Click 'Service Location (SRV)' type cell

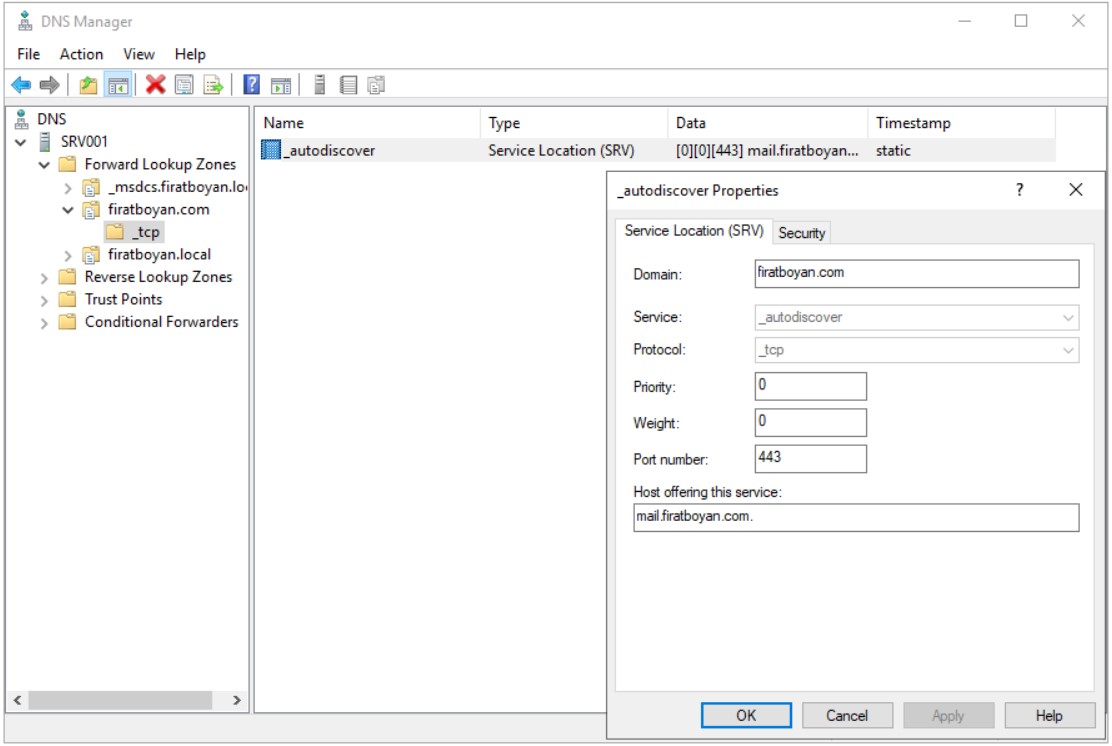click(x=561, y=150)
